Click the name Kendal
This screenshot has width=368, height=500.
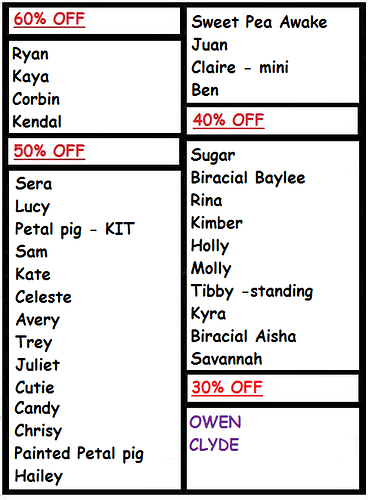pos(37,122)
